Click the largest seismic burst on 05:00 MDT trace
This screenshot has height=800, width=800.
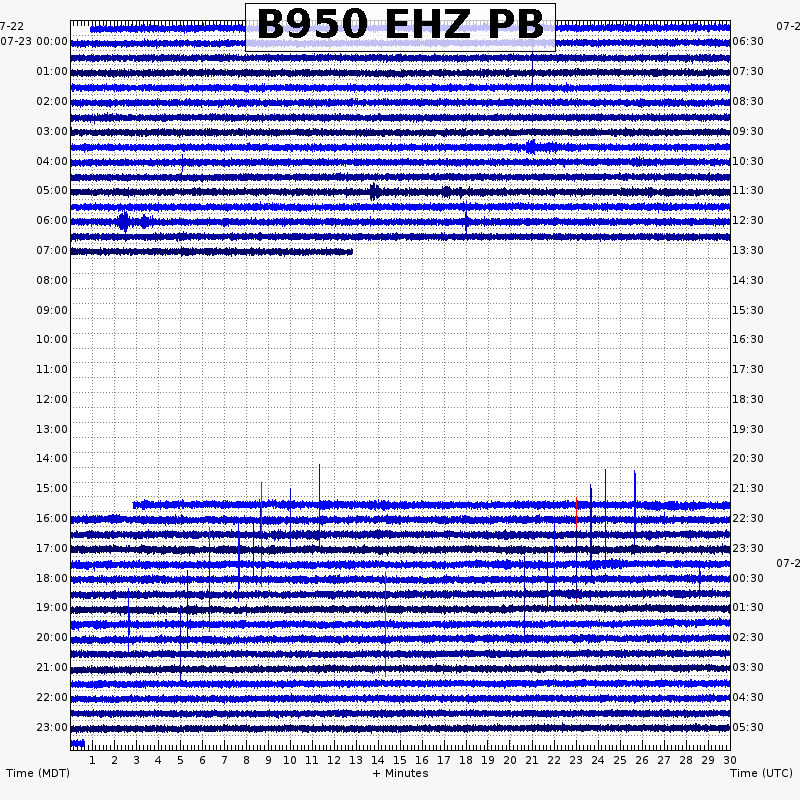click(x=375, y=192)
